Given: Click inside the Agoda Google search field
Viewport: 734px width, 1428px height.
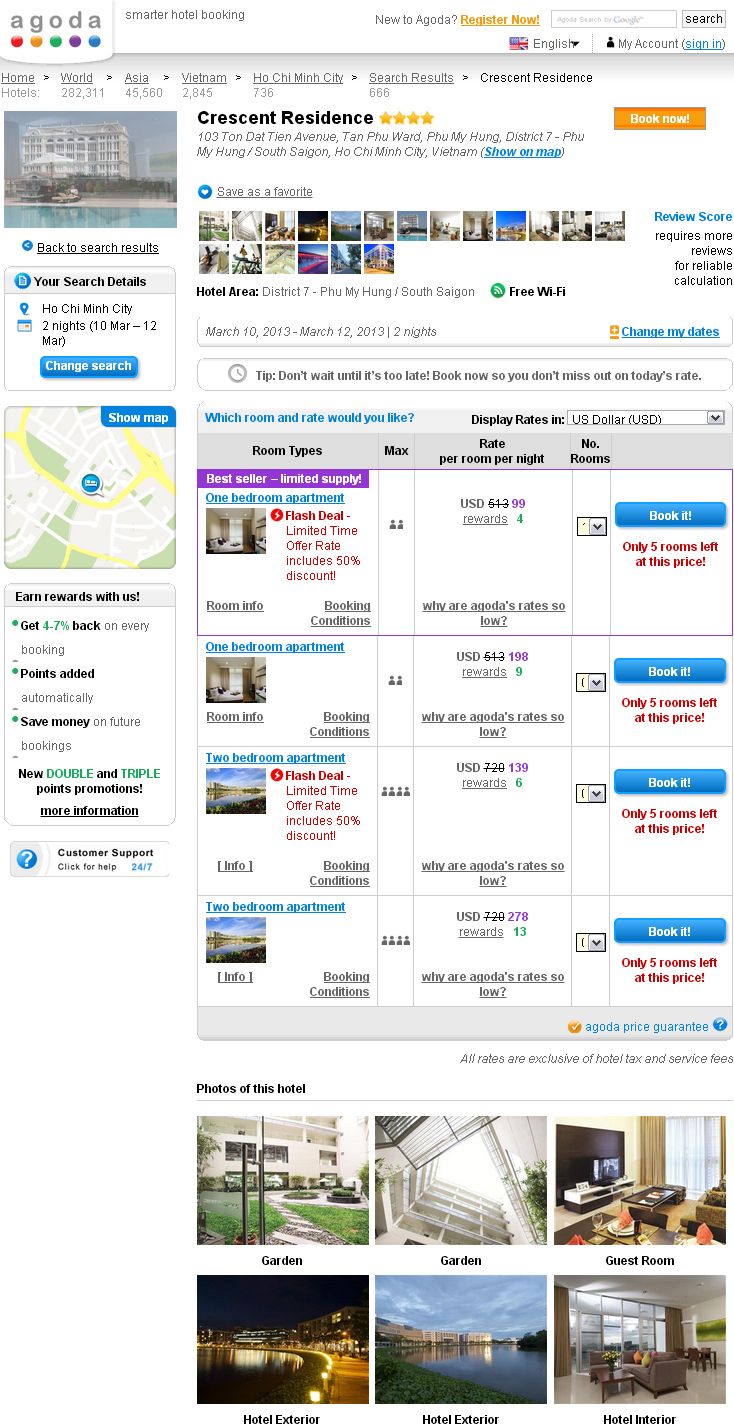Looking at the screenshot, I should (x=614, y=19).
